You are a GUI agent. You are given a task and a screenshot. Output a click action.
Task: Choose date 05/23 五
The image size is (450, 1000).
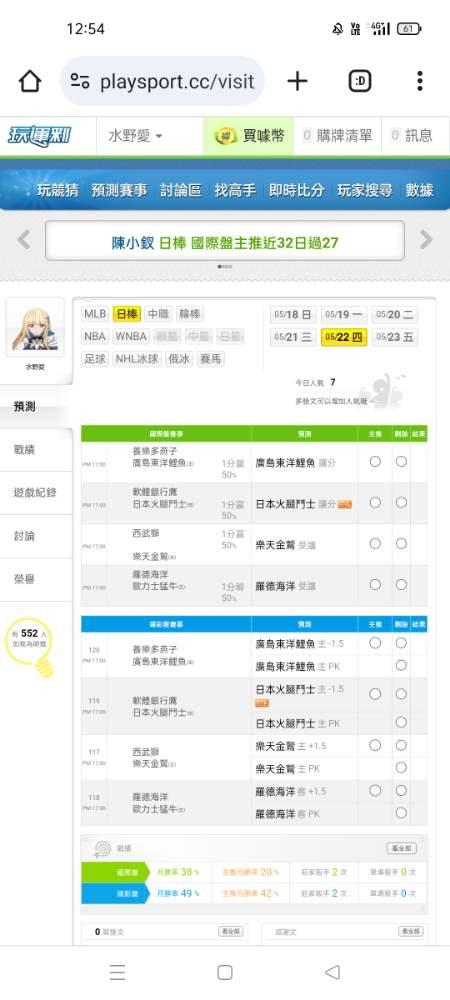click(x=395, y=337)
